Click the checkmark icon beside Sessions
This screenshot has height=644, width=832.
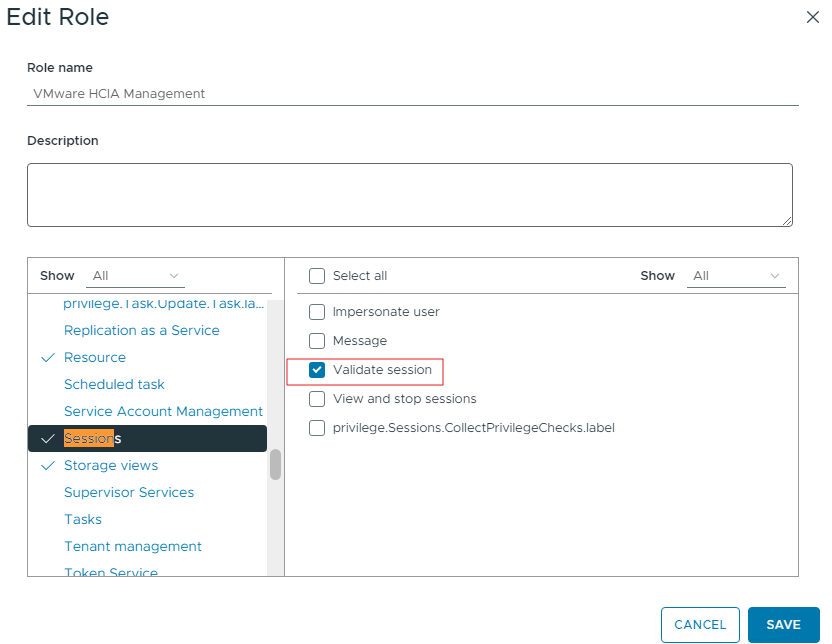48,438
